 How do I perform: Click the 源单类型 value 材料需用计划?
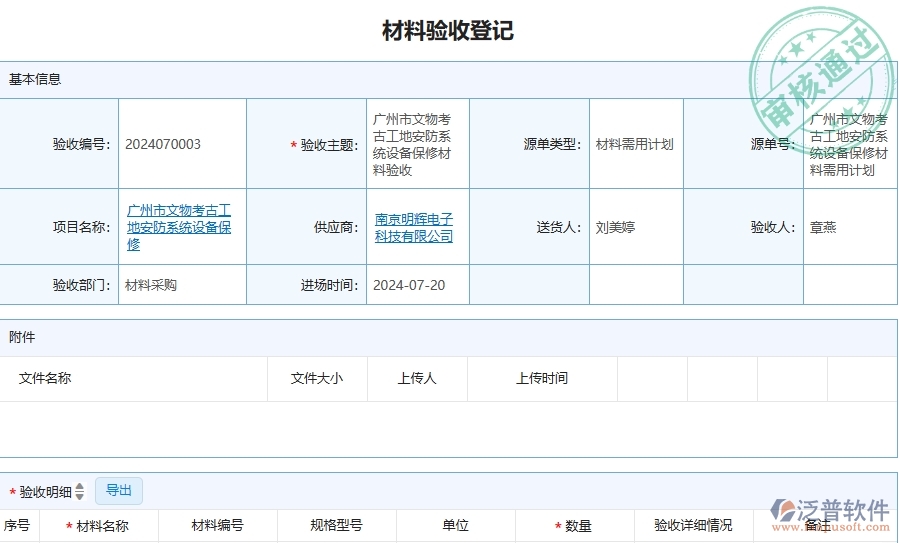click(x=634, y=144)
